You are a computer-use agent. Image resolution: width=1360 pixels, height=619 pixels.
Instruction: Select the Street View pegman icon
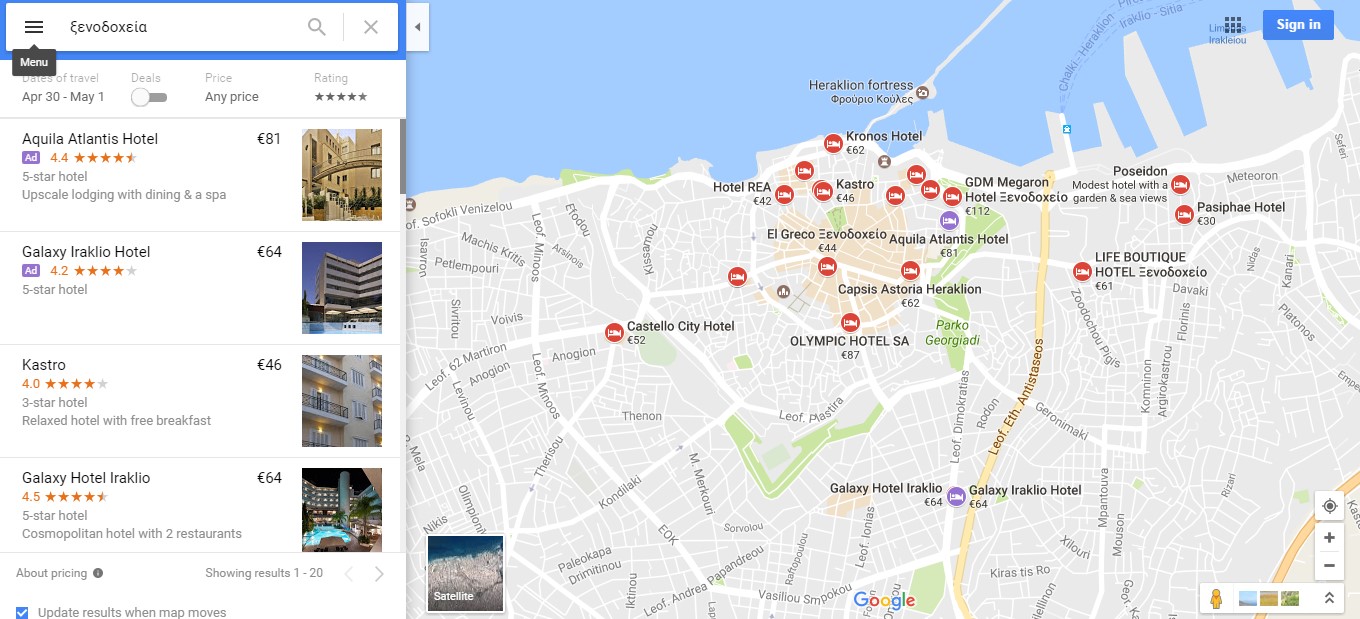pos(1216,598)
